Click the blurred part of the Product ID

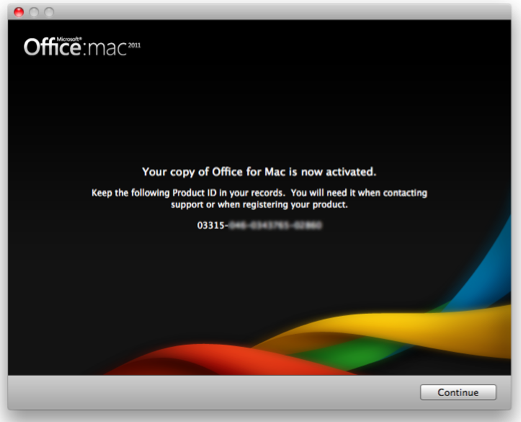point(275,225)
